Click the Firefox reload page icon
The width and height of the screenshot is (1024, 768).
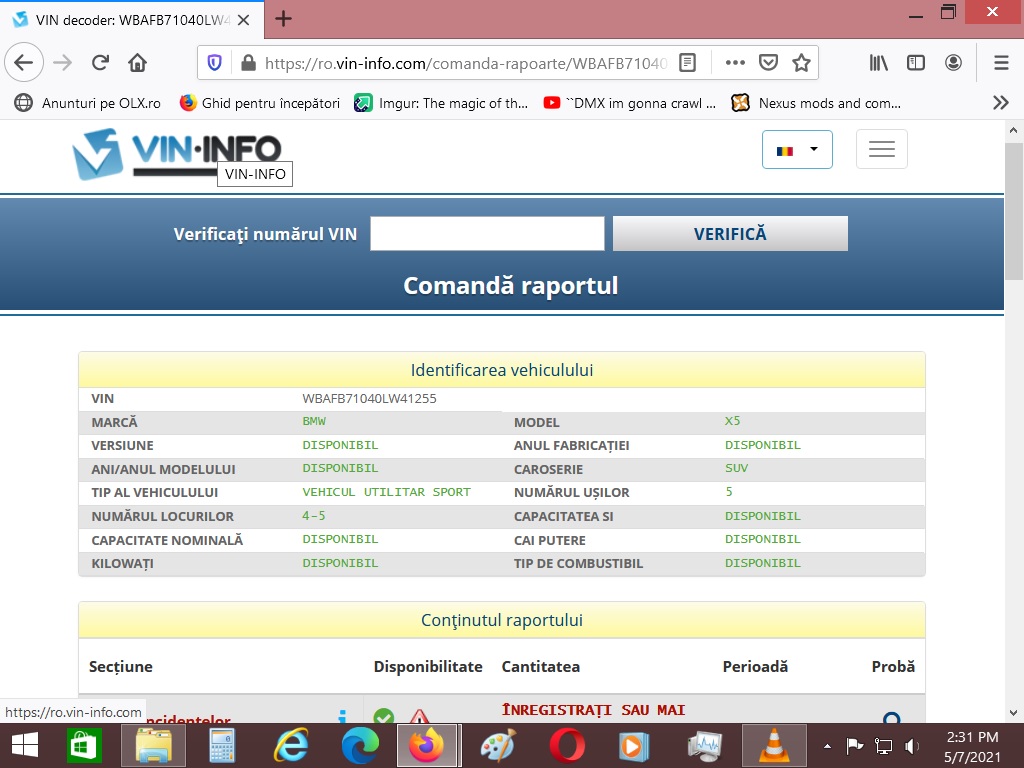(x=100, y=63)
